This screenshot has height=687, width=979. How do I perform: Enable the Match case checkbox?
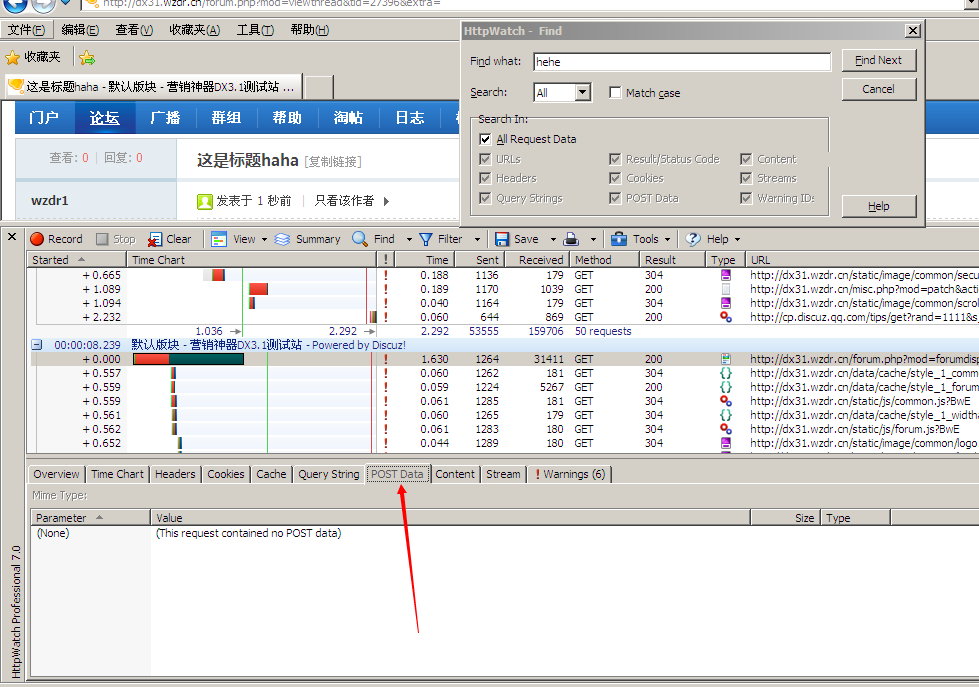click(615, 93)
